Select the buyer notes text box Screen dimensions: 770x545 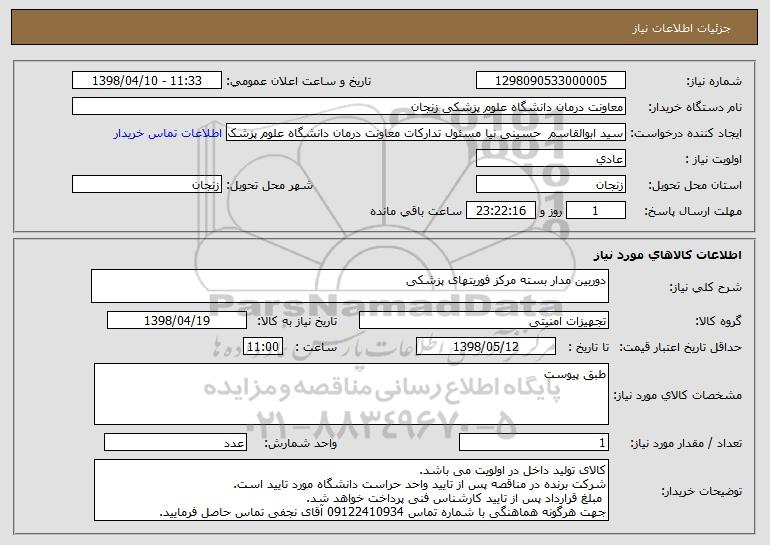pyautogui.click(x=351, y=490)
